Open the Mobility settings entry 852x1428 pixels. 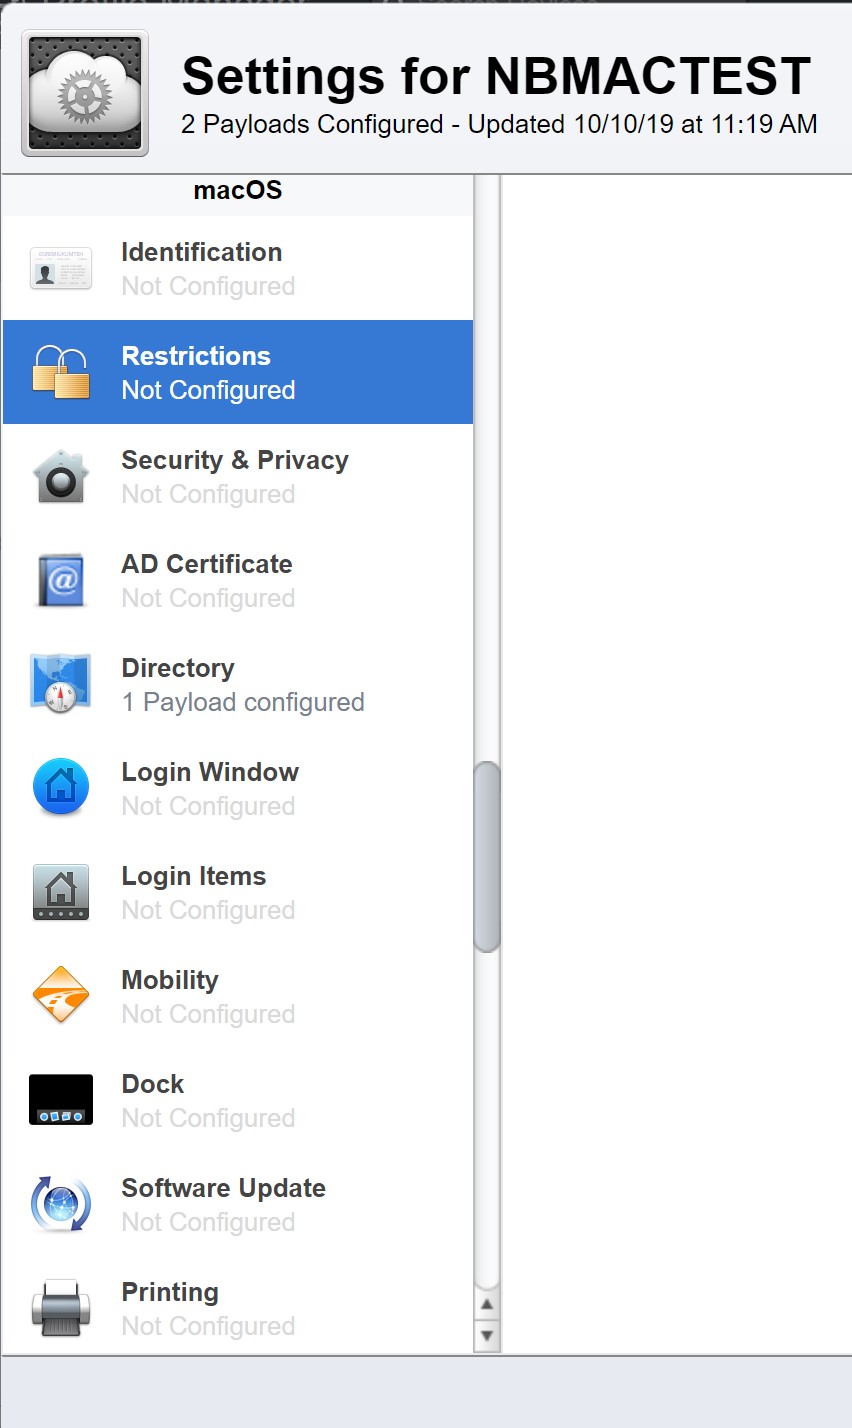point(237,996)
